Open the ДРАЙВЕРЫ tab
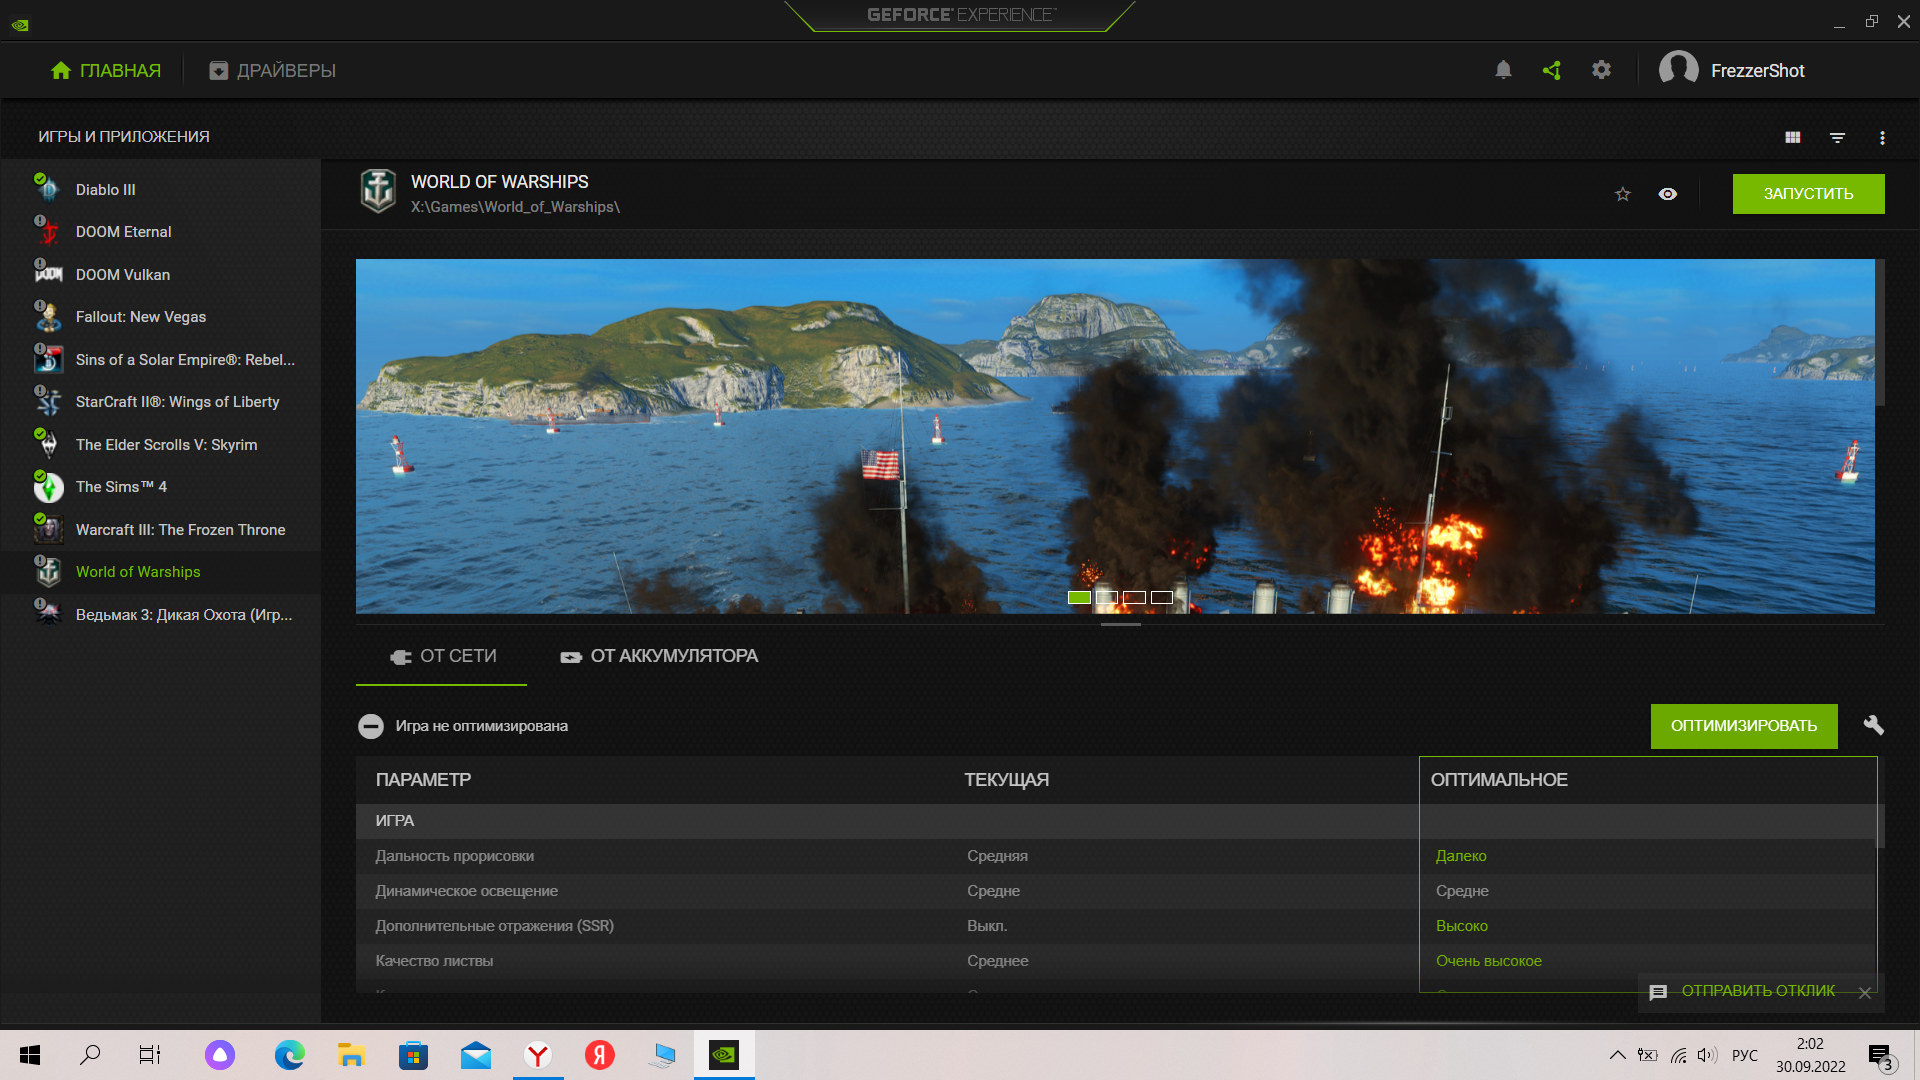Viewport: 1920px width, 1080px height. click(272, 70)
